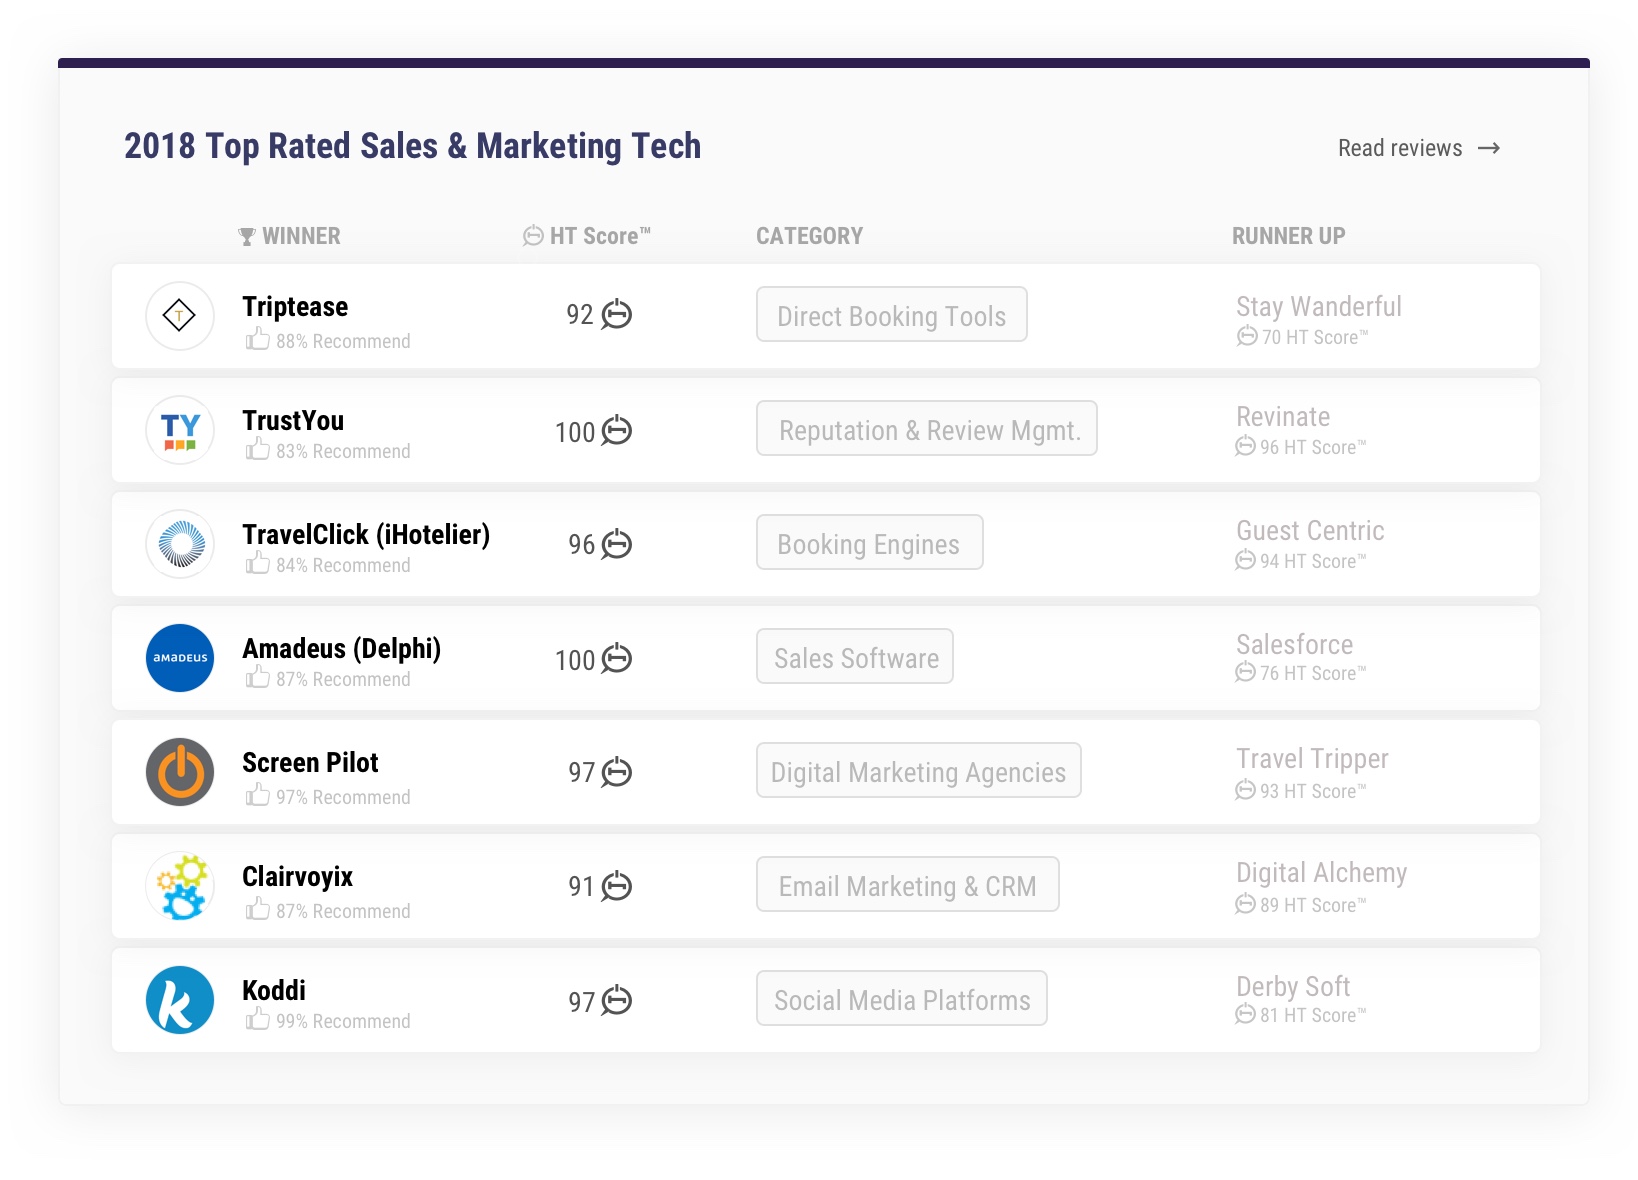This screenshot has height=1180, width=1638.
Task: Click the HT Score header icon
Action: 533,236
